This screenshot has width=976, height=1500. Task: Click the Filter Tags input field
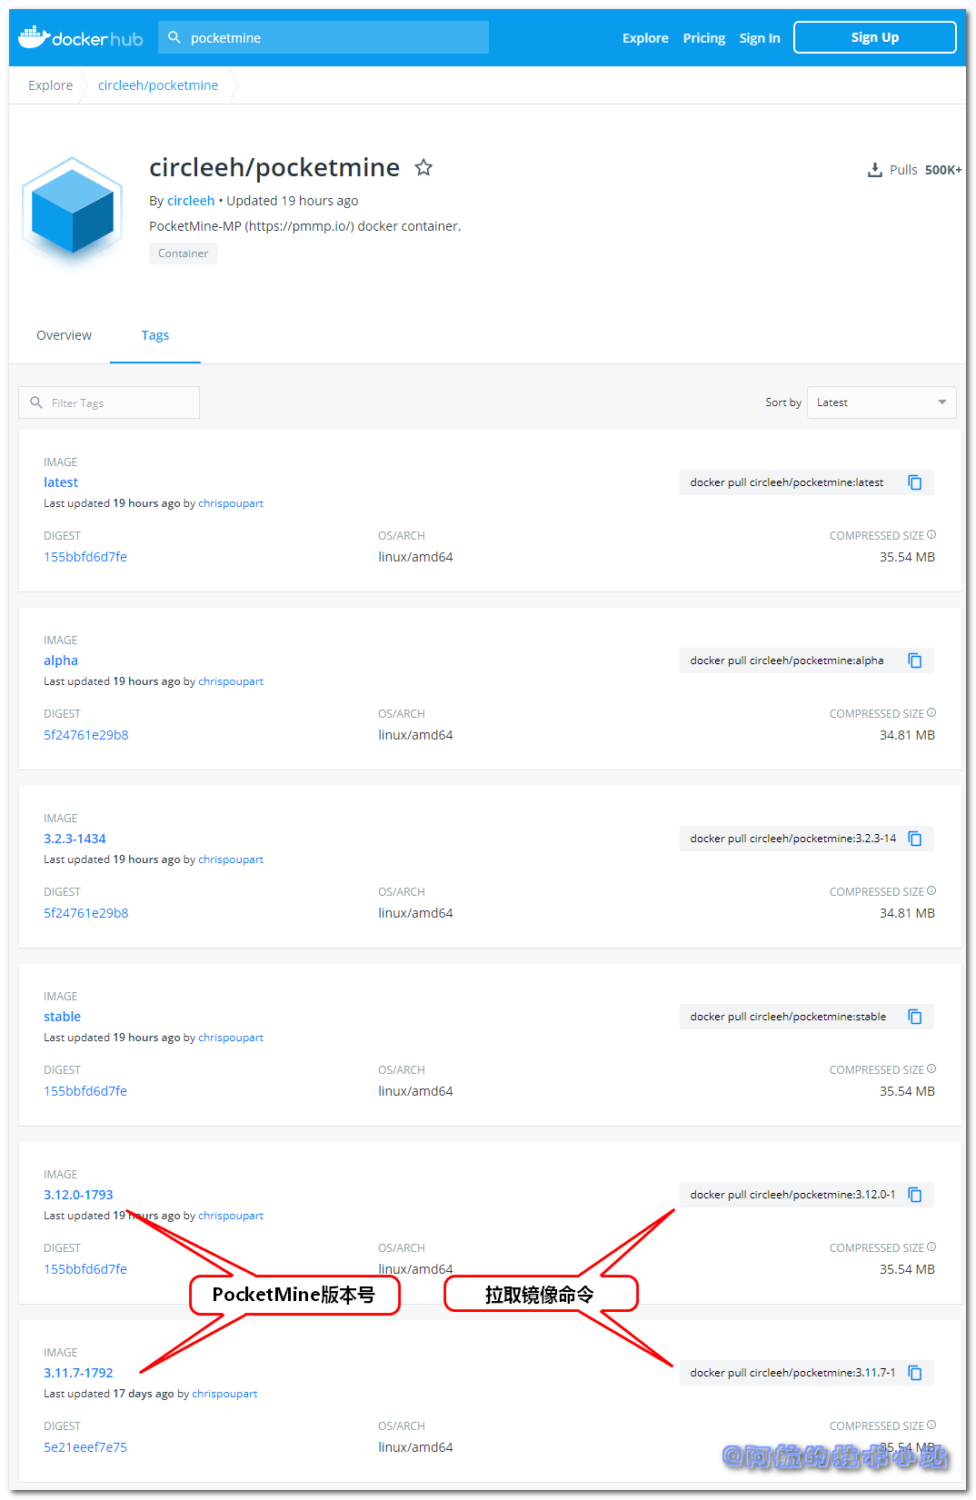click(109, 402)
